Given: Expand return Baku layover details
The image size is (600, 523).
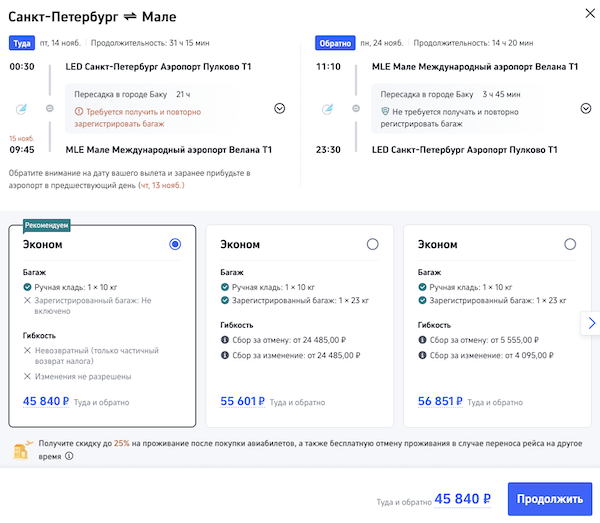Looking at the screenshot, I should pyautogui.click(x=586, y=108).
